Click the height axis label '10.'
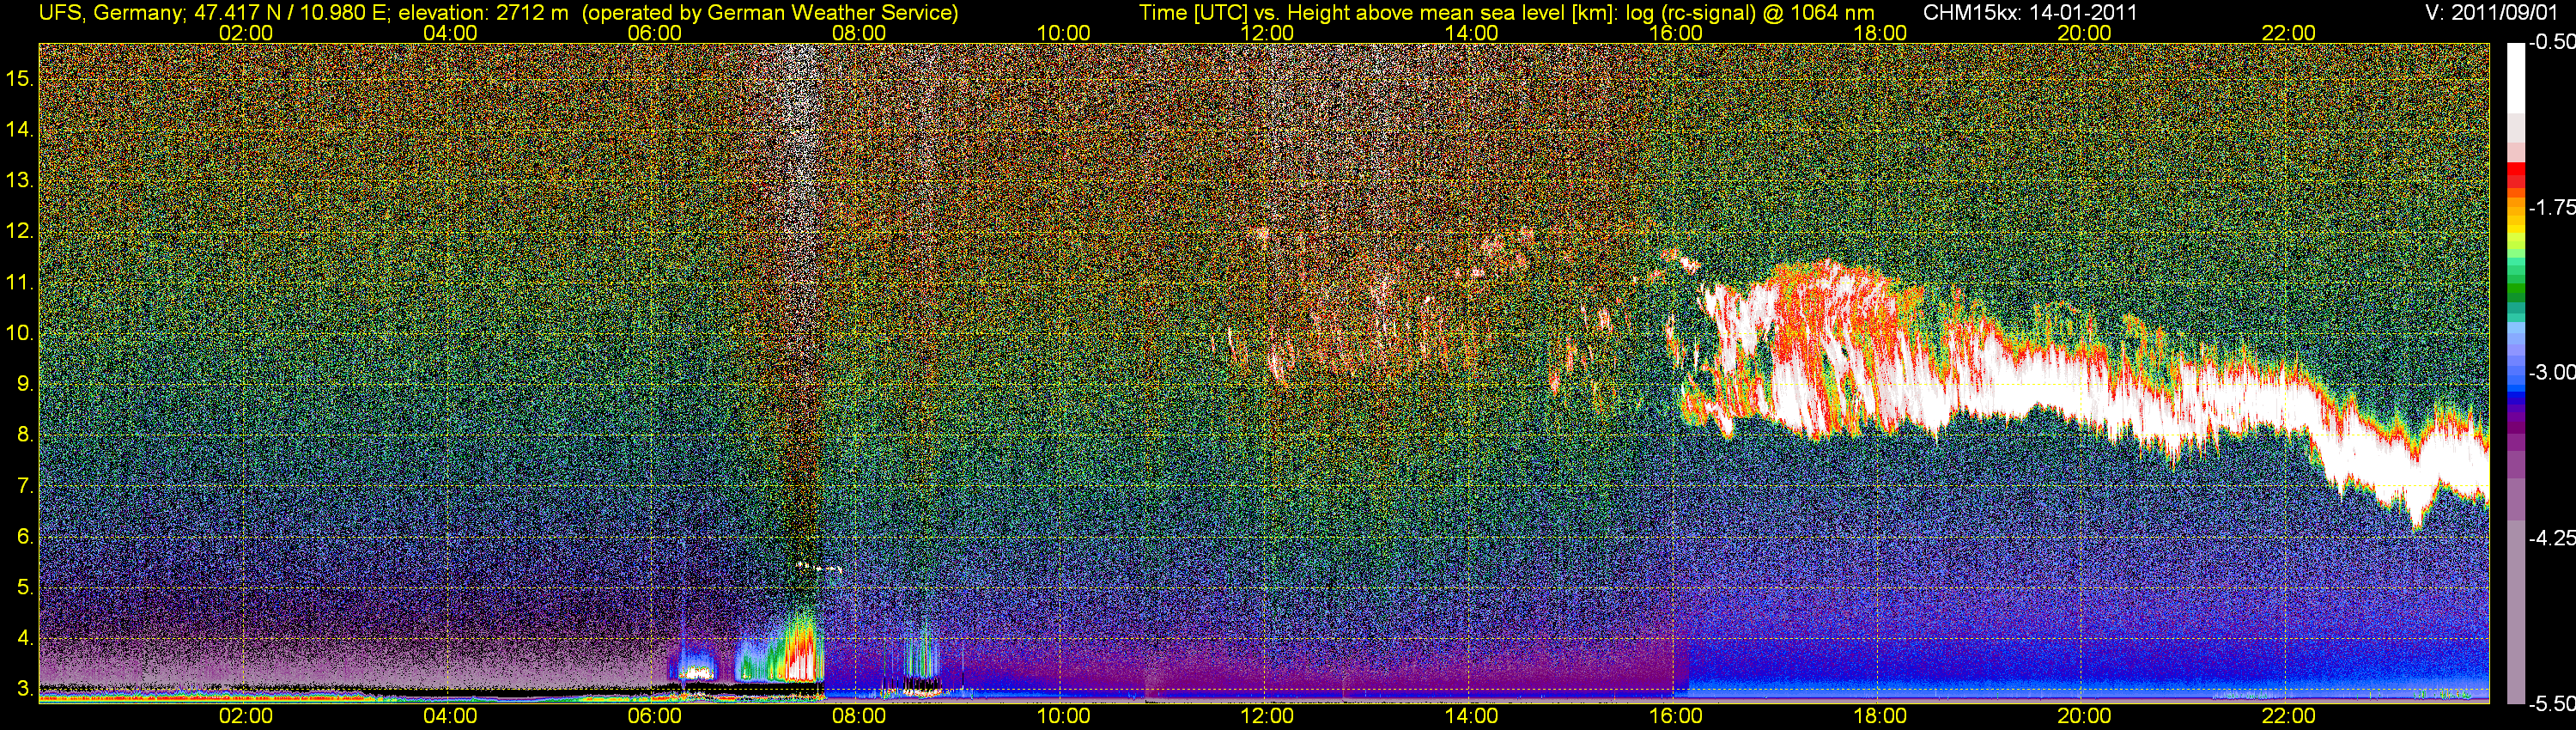 point(20,333)
